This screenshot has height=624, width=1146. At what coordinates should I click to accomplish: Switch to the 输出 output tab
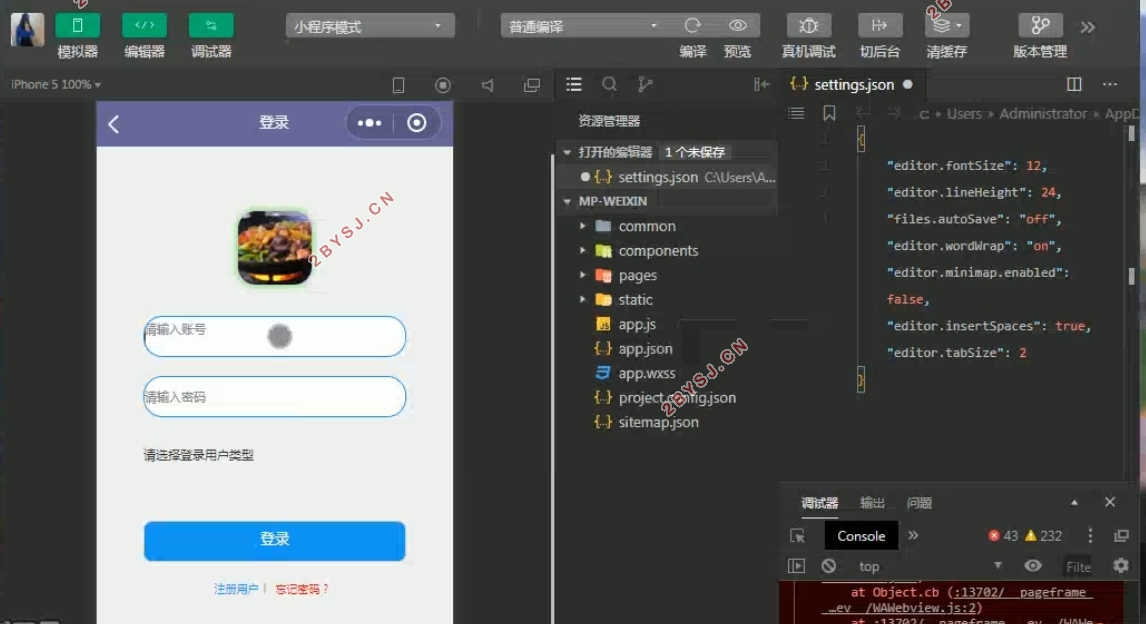coord(872,503)
